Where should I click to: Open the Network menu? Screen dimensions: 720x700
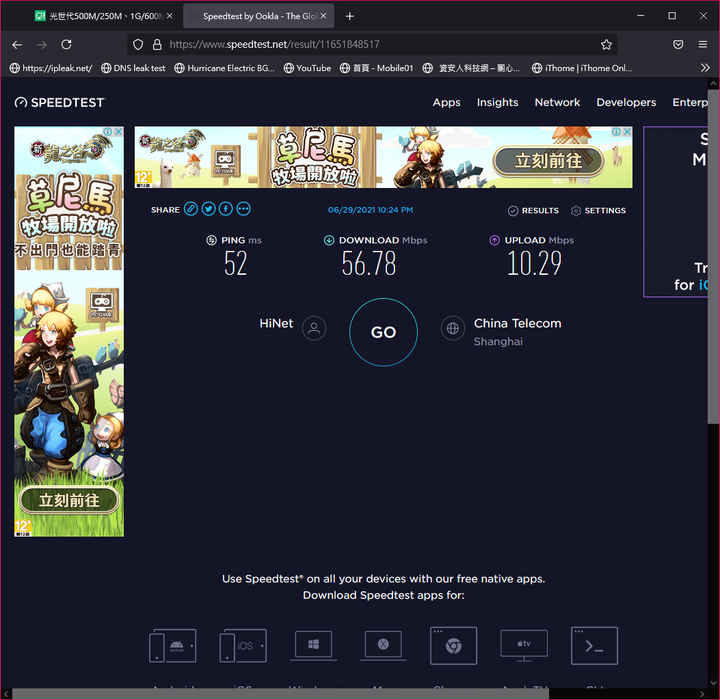click(x=557, y=102)
